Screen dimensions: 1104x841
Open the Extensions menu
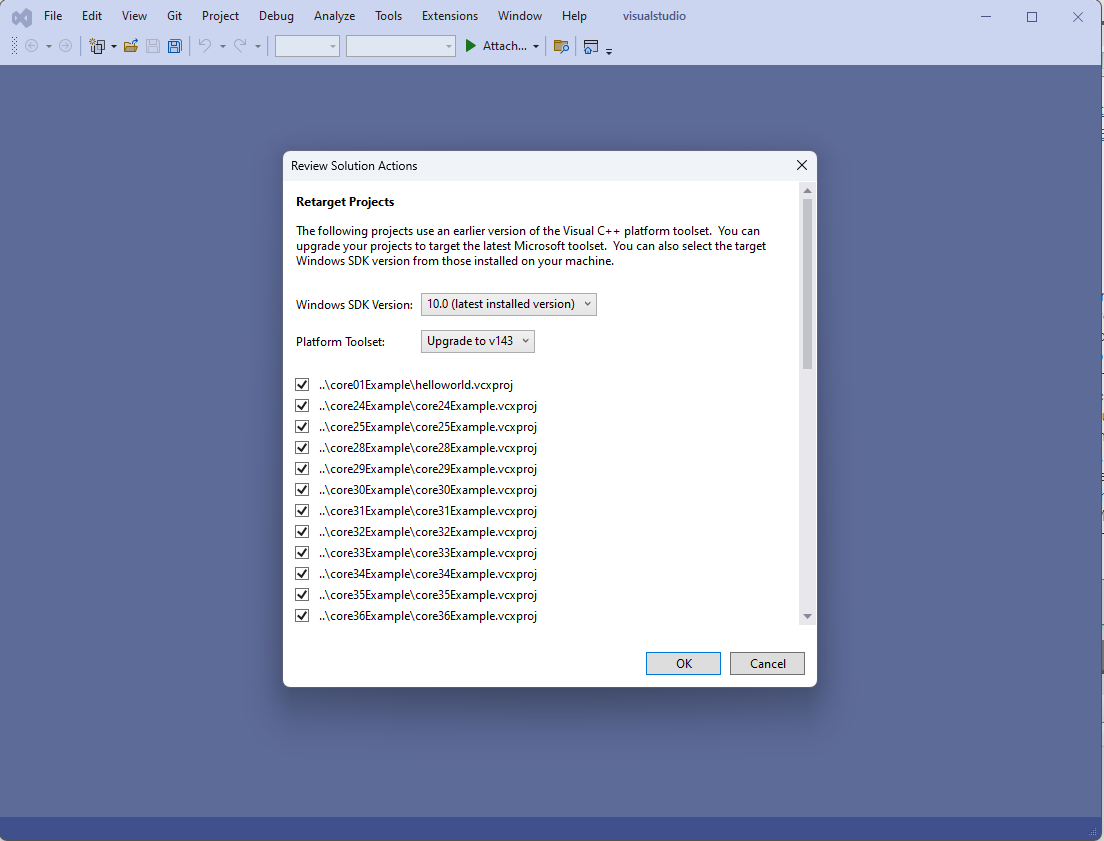pos(450,15)
